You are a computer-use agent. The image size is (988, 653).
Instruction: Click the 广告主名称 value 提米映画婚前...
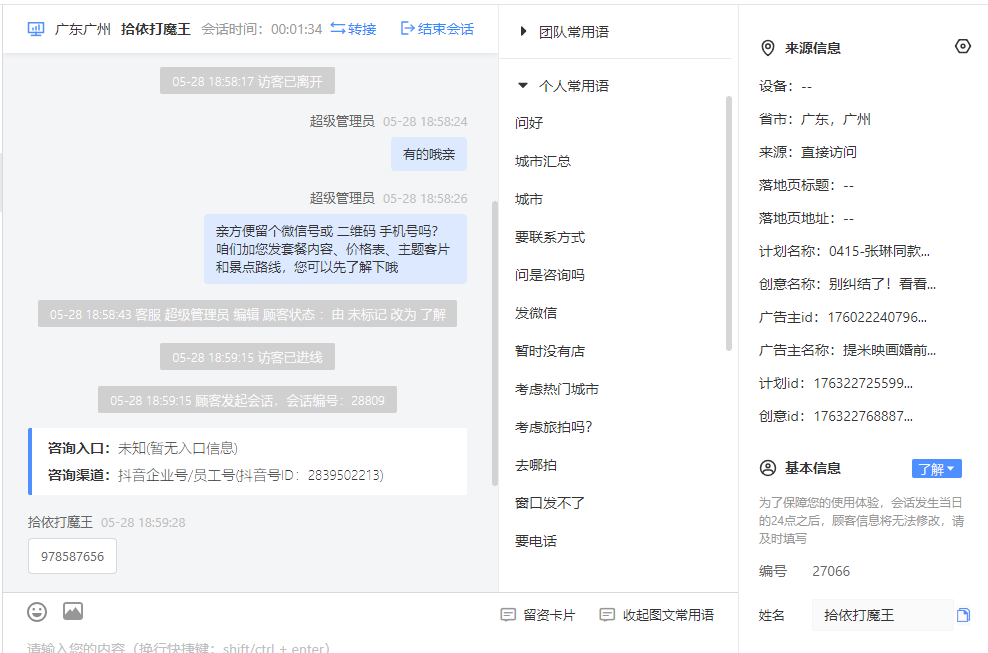[x=890, y=350]
